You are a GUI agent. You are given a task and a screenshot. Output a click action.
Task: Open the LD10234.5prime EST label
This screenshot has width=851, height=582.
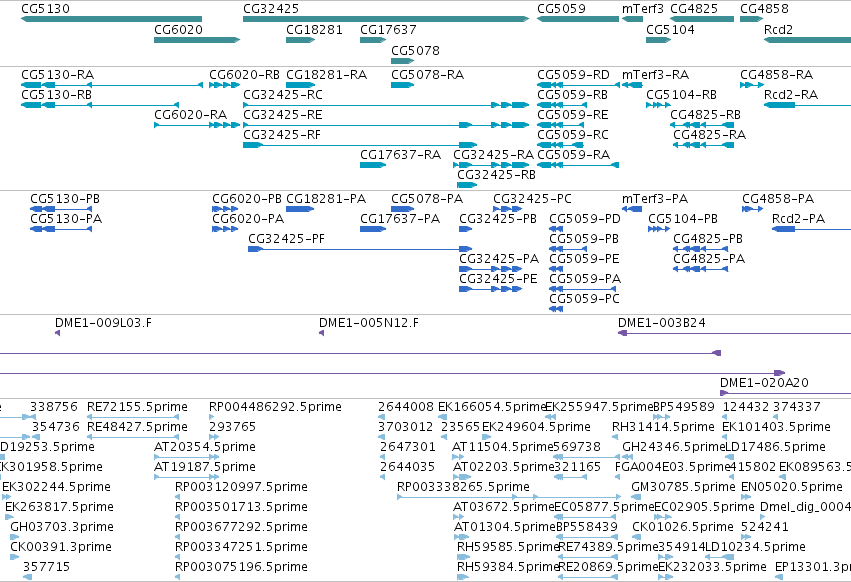[755, 547]
